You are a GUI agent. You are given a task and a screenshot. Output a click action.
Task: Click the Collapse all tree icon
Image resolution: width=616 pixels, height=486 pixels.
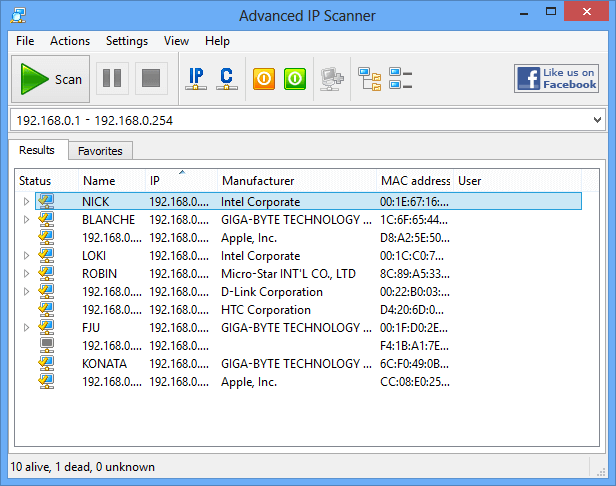(401, 79)
